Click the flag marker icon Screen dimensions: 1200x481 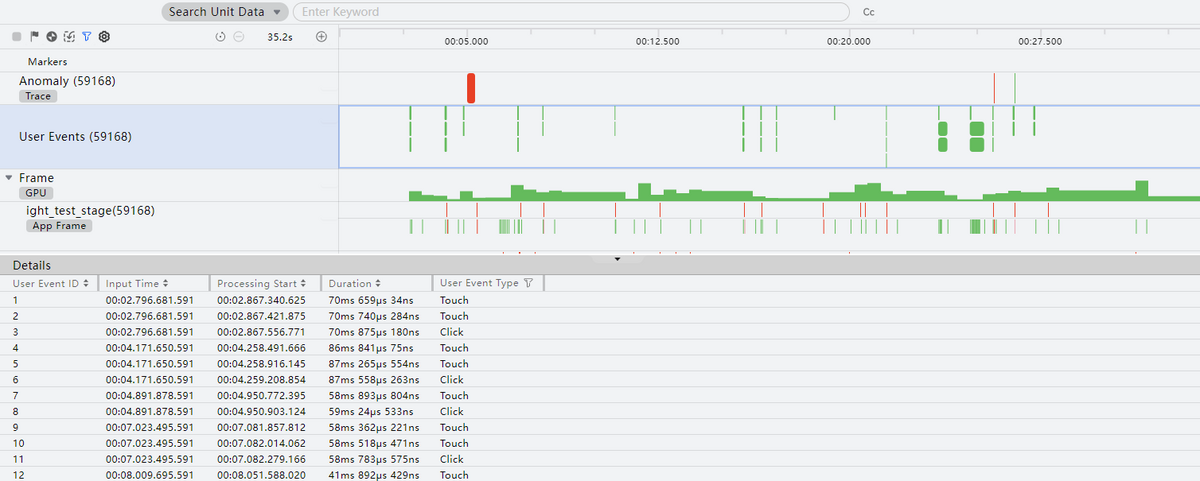pos(34,37)
